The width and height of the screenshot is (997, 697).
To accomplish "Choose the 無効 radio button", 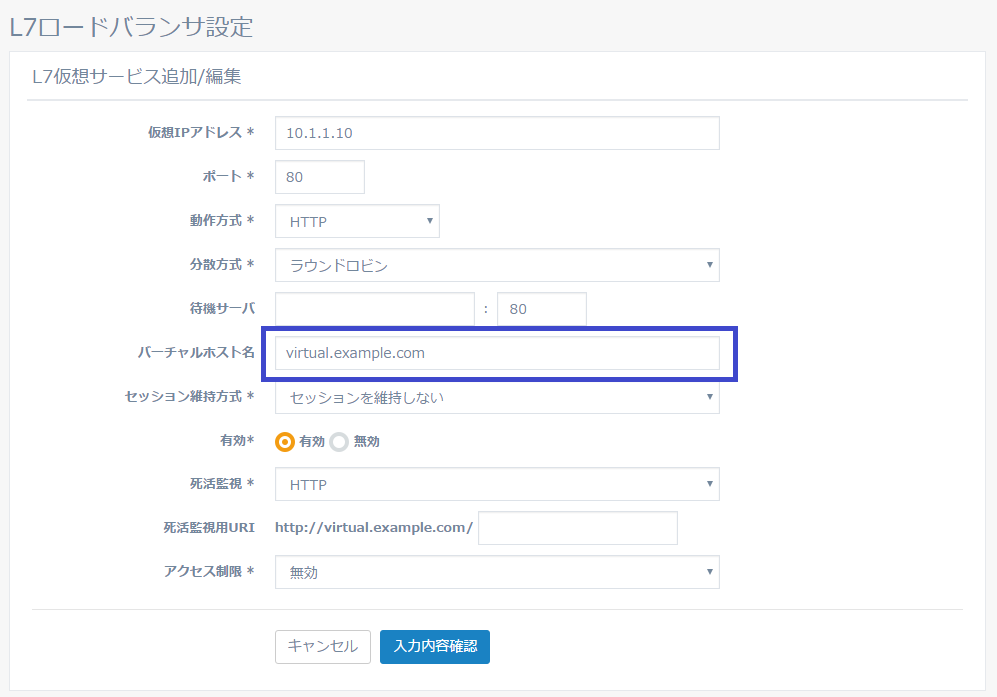I will pyautogui.click(x=339, y=441).
